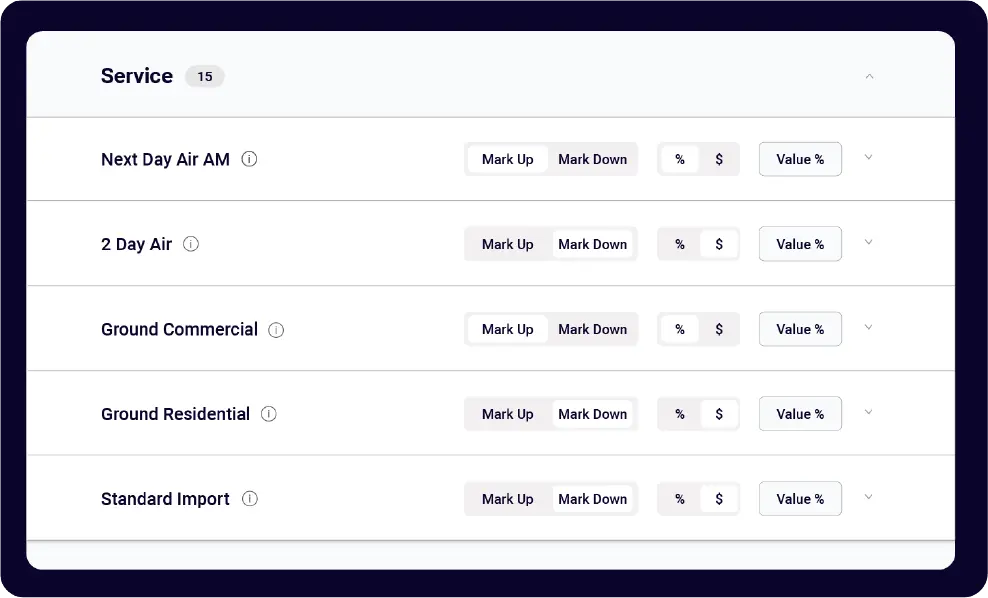
Task: Click the Ground Commercial info icon
Action: click(276, 329)
